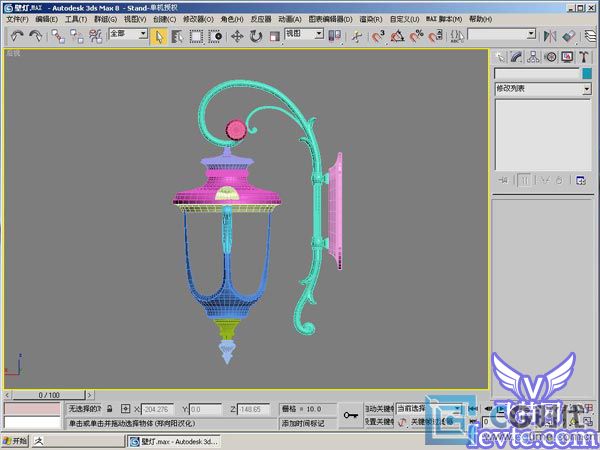The width and height of the screenshot is (600, 450).
Task: Open the 大 item on the taskbar
Action: coord(78,441)
